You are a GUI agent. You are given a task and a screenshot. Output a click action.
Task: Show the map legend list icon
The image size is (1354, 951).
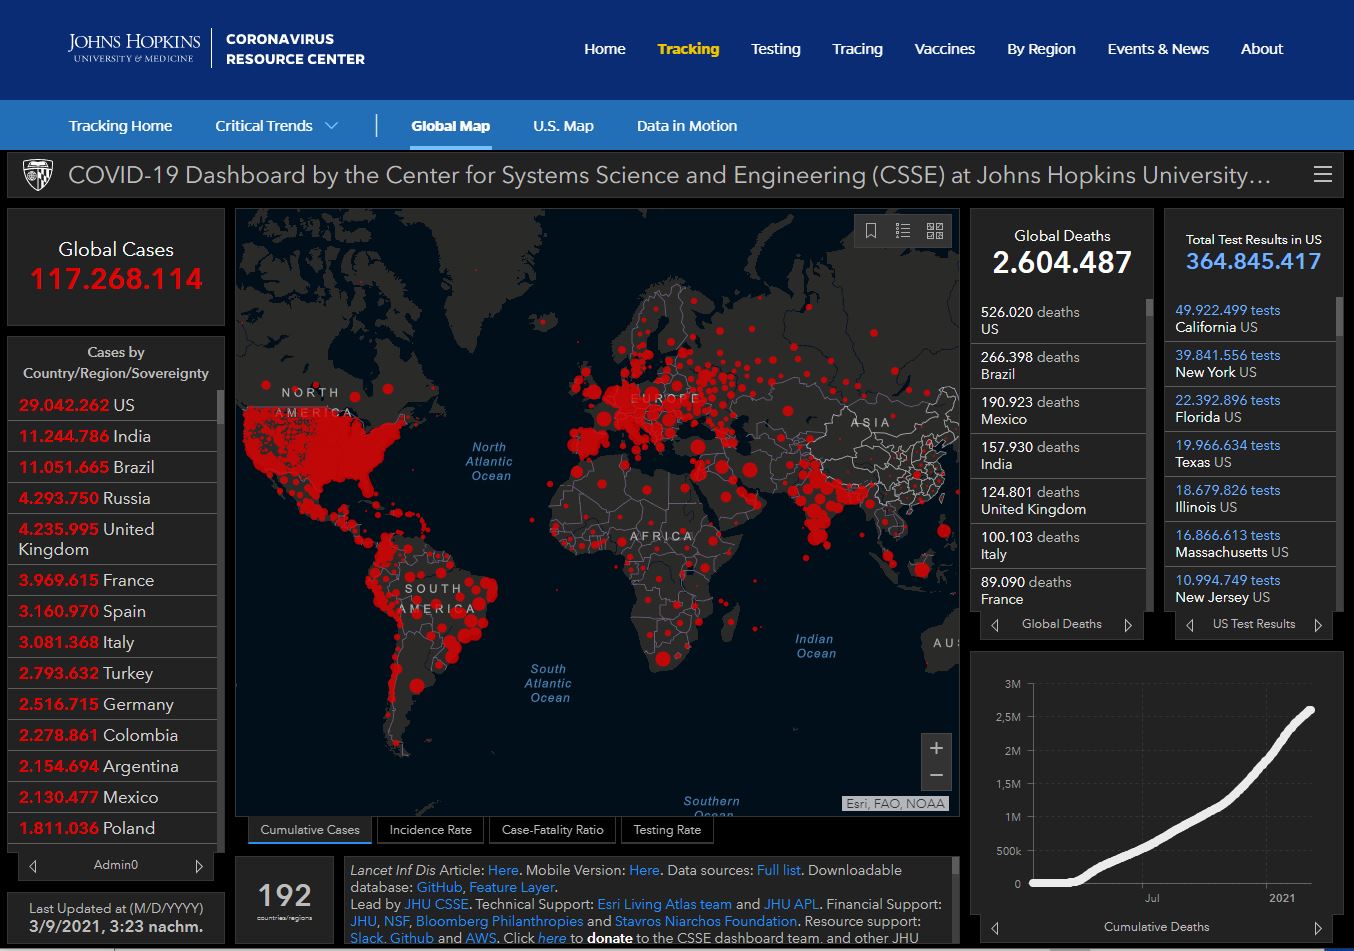tap(903, 231)
